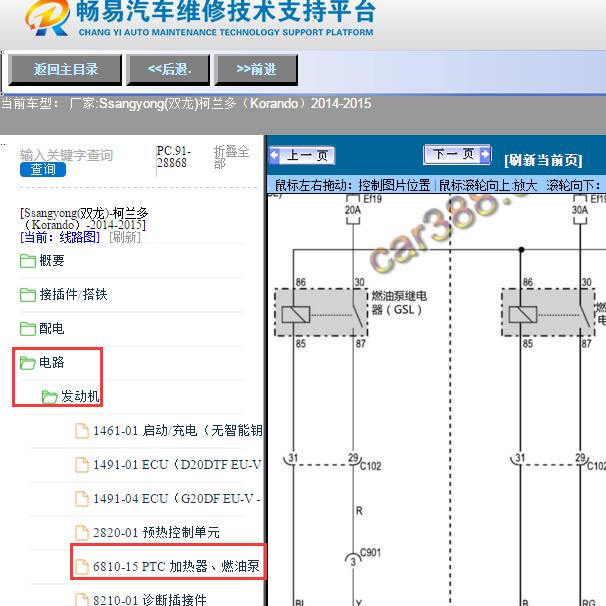Open document 1491-01 ECU D20DTF
Screen dimensions: 606x606
click(x=177, y=465)
